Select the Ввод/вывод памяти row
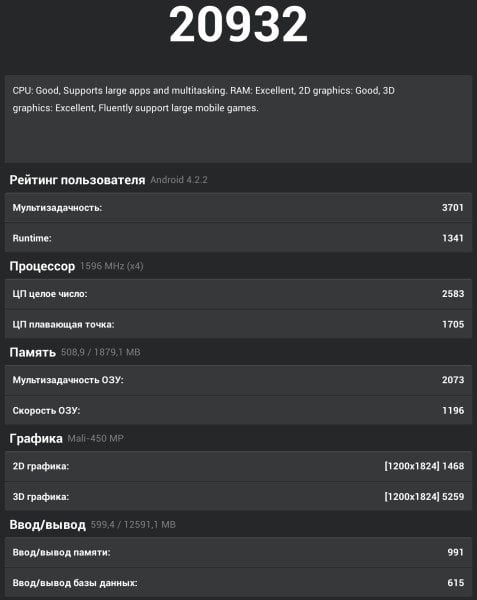 coord(238,552)
